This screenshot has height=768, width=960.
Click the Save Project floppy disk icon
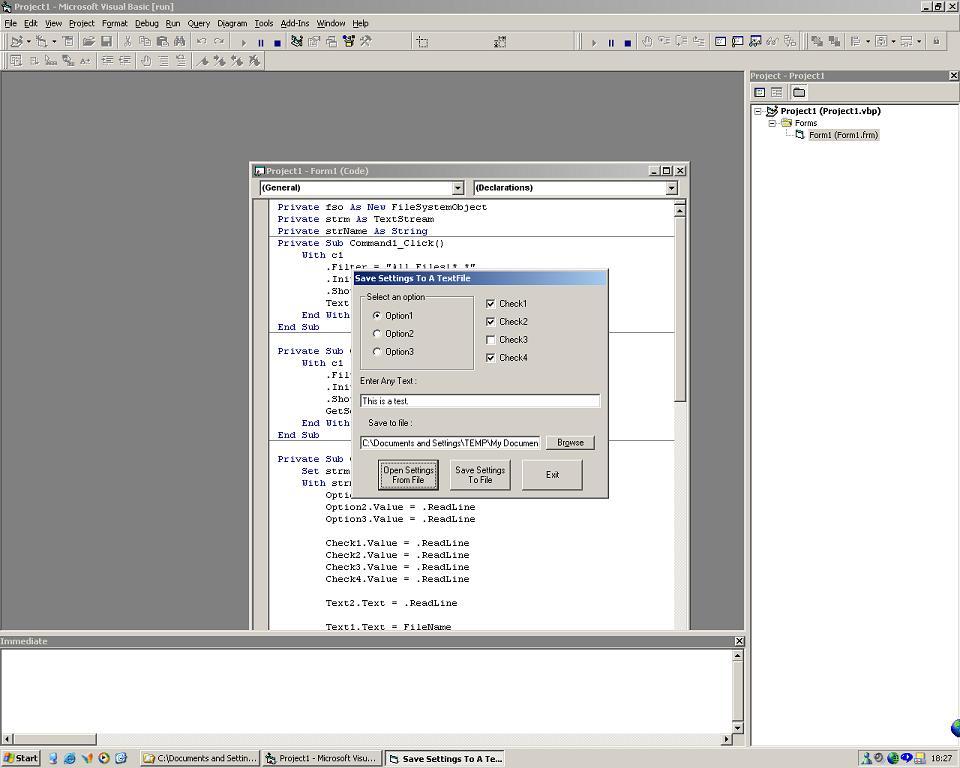click(106, 42)
